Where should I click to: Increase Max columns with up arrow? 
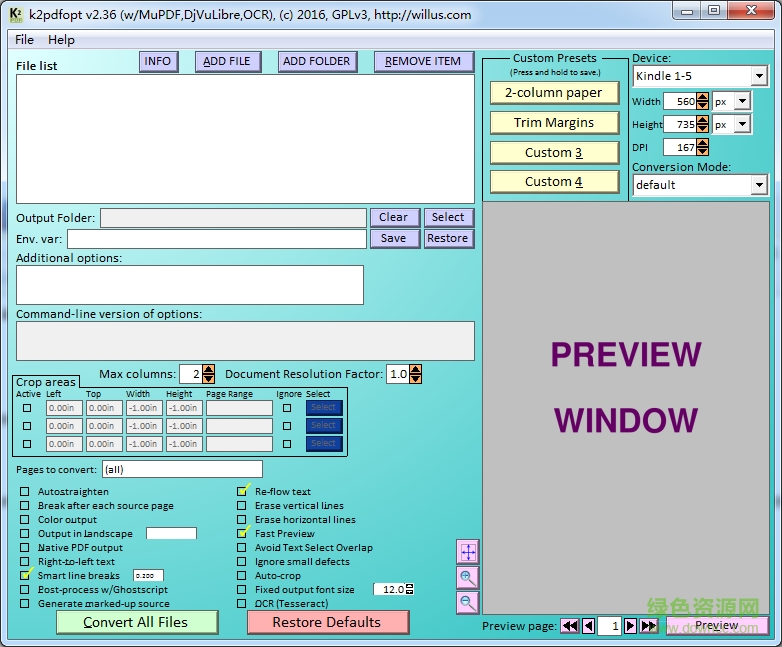click(x=209, y=369)
